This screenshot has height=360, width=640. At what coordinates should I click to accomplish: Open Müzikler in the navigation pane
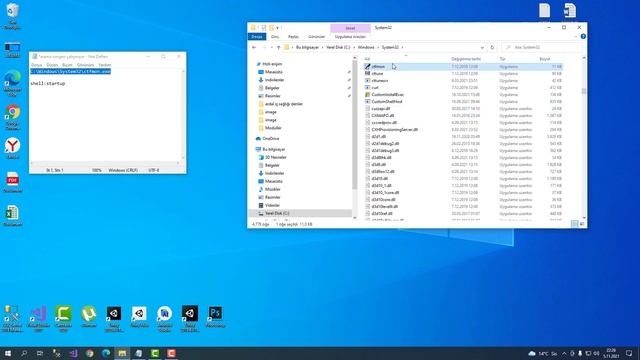(x=273, y=189)
